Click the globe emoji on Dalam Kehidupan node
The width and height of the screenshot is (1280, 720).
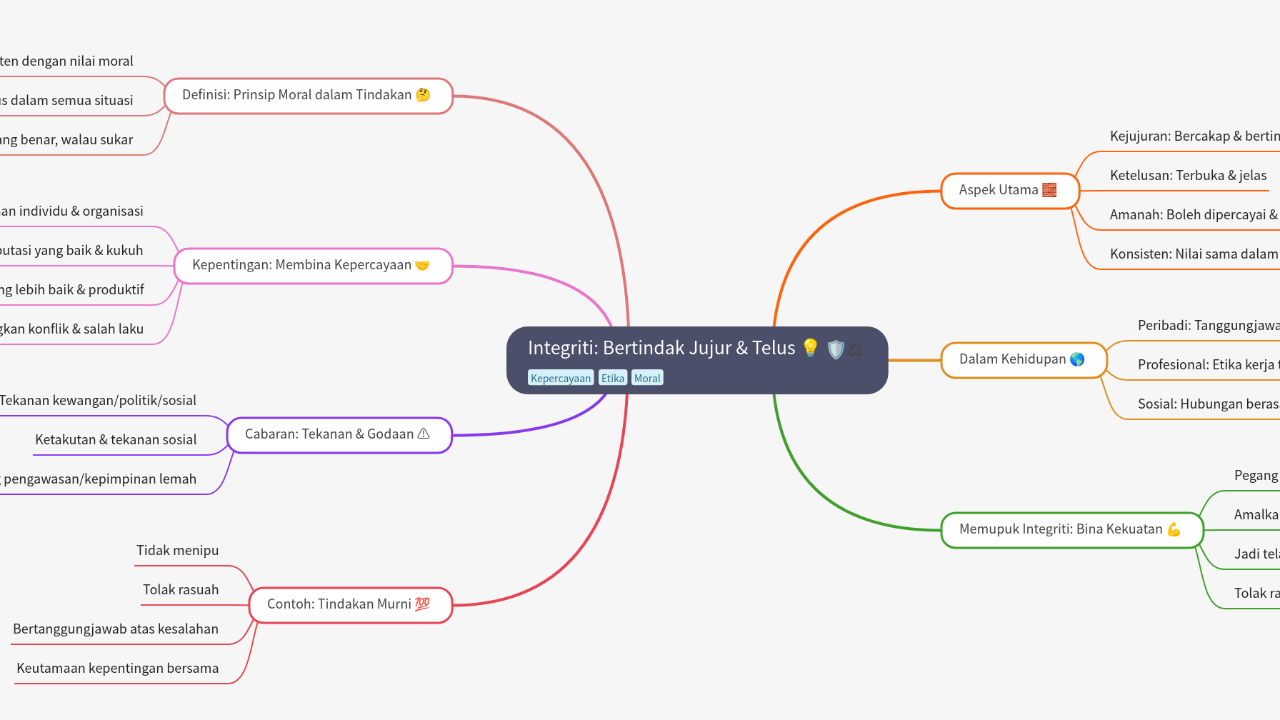(x=1077, y=360)
